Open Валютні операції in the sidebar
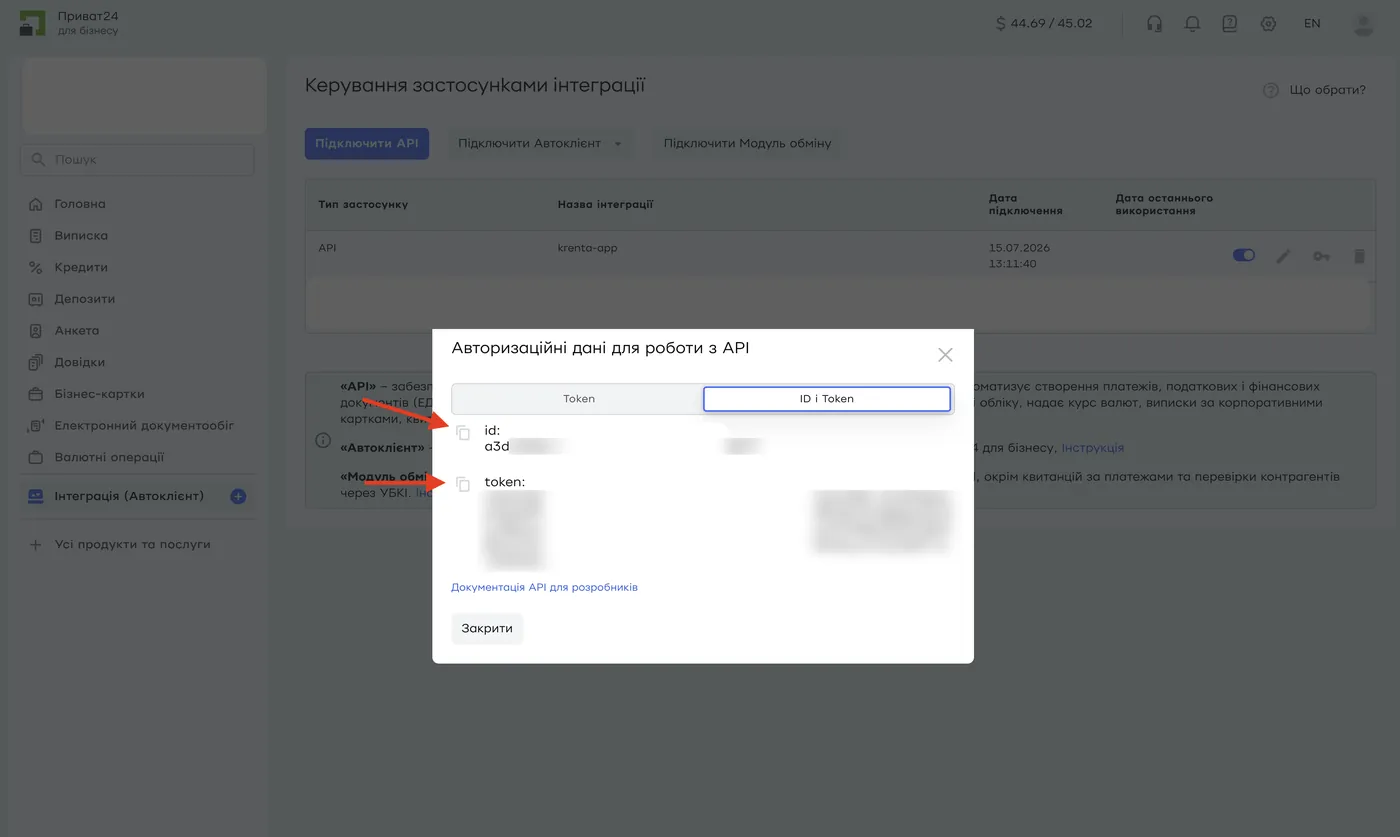 point(109,457)
